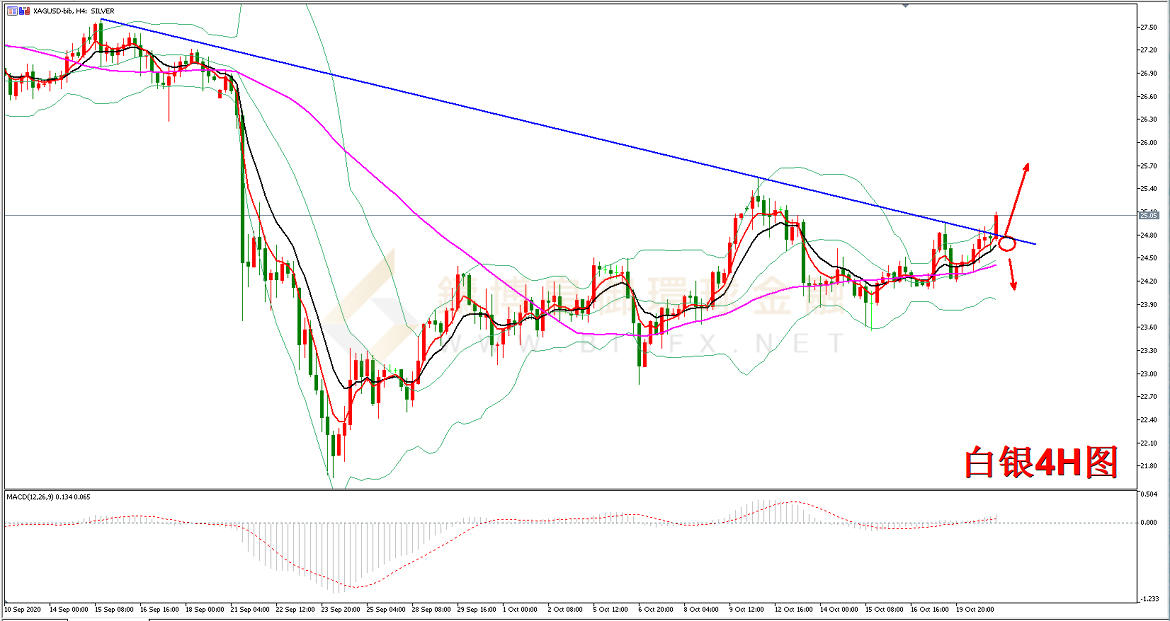Viewport: 1170px width, 621px height.
Task: Click the chart window icon beside XAGUSD title
Action: click(10, 11)
